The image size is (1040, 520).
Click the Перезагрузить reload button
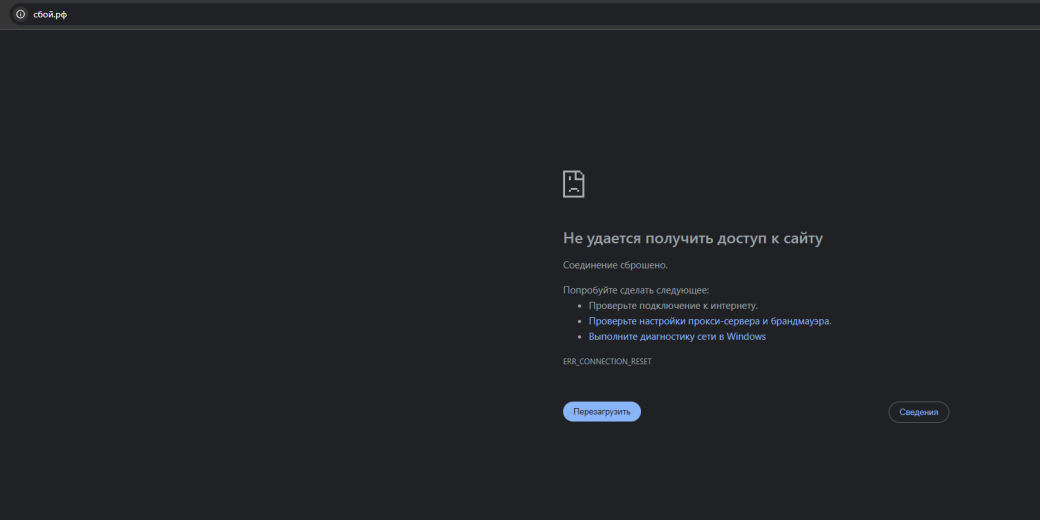click(x=602, y=412)
